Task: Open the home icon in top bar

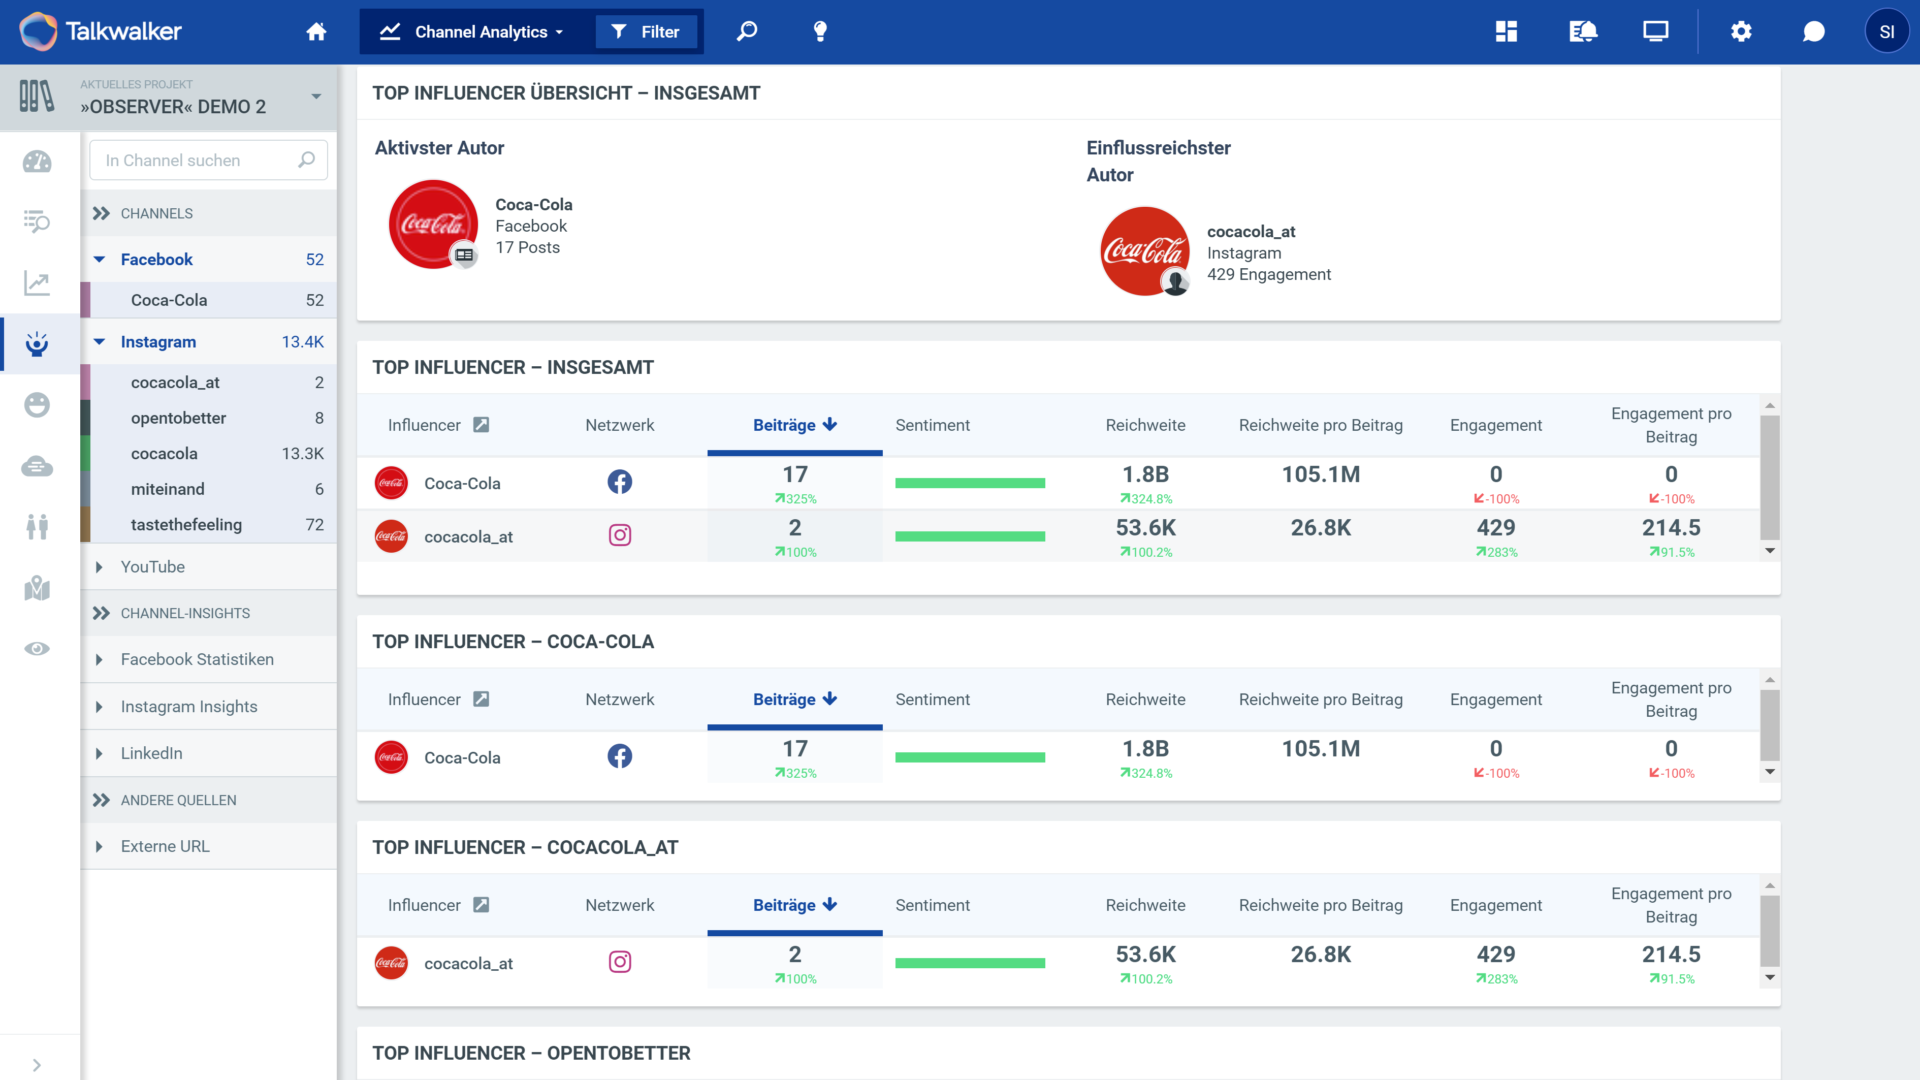Action: [x=316, y=32]
